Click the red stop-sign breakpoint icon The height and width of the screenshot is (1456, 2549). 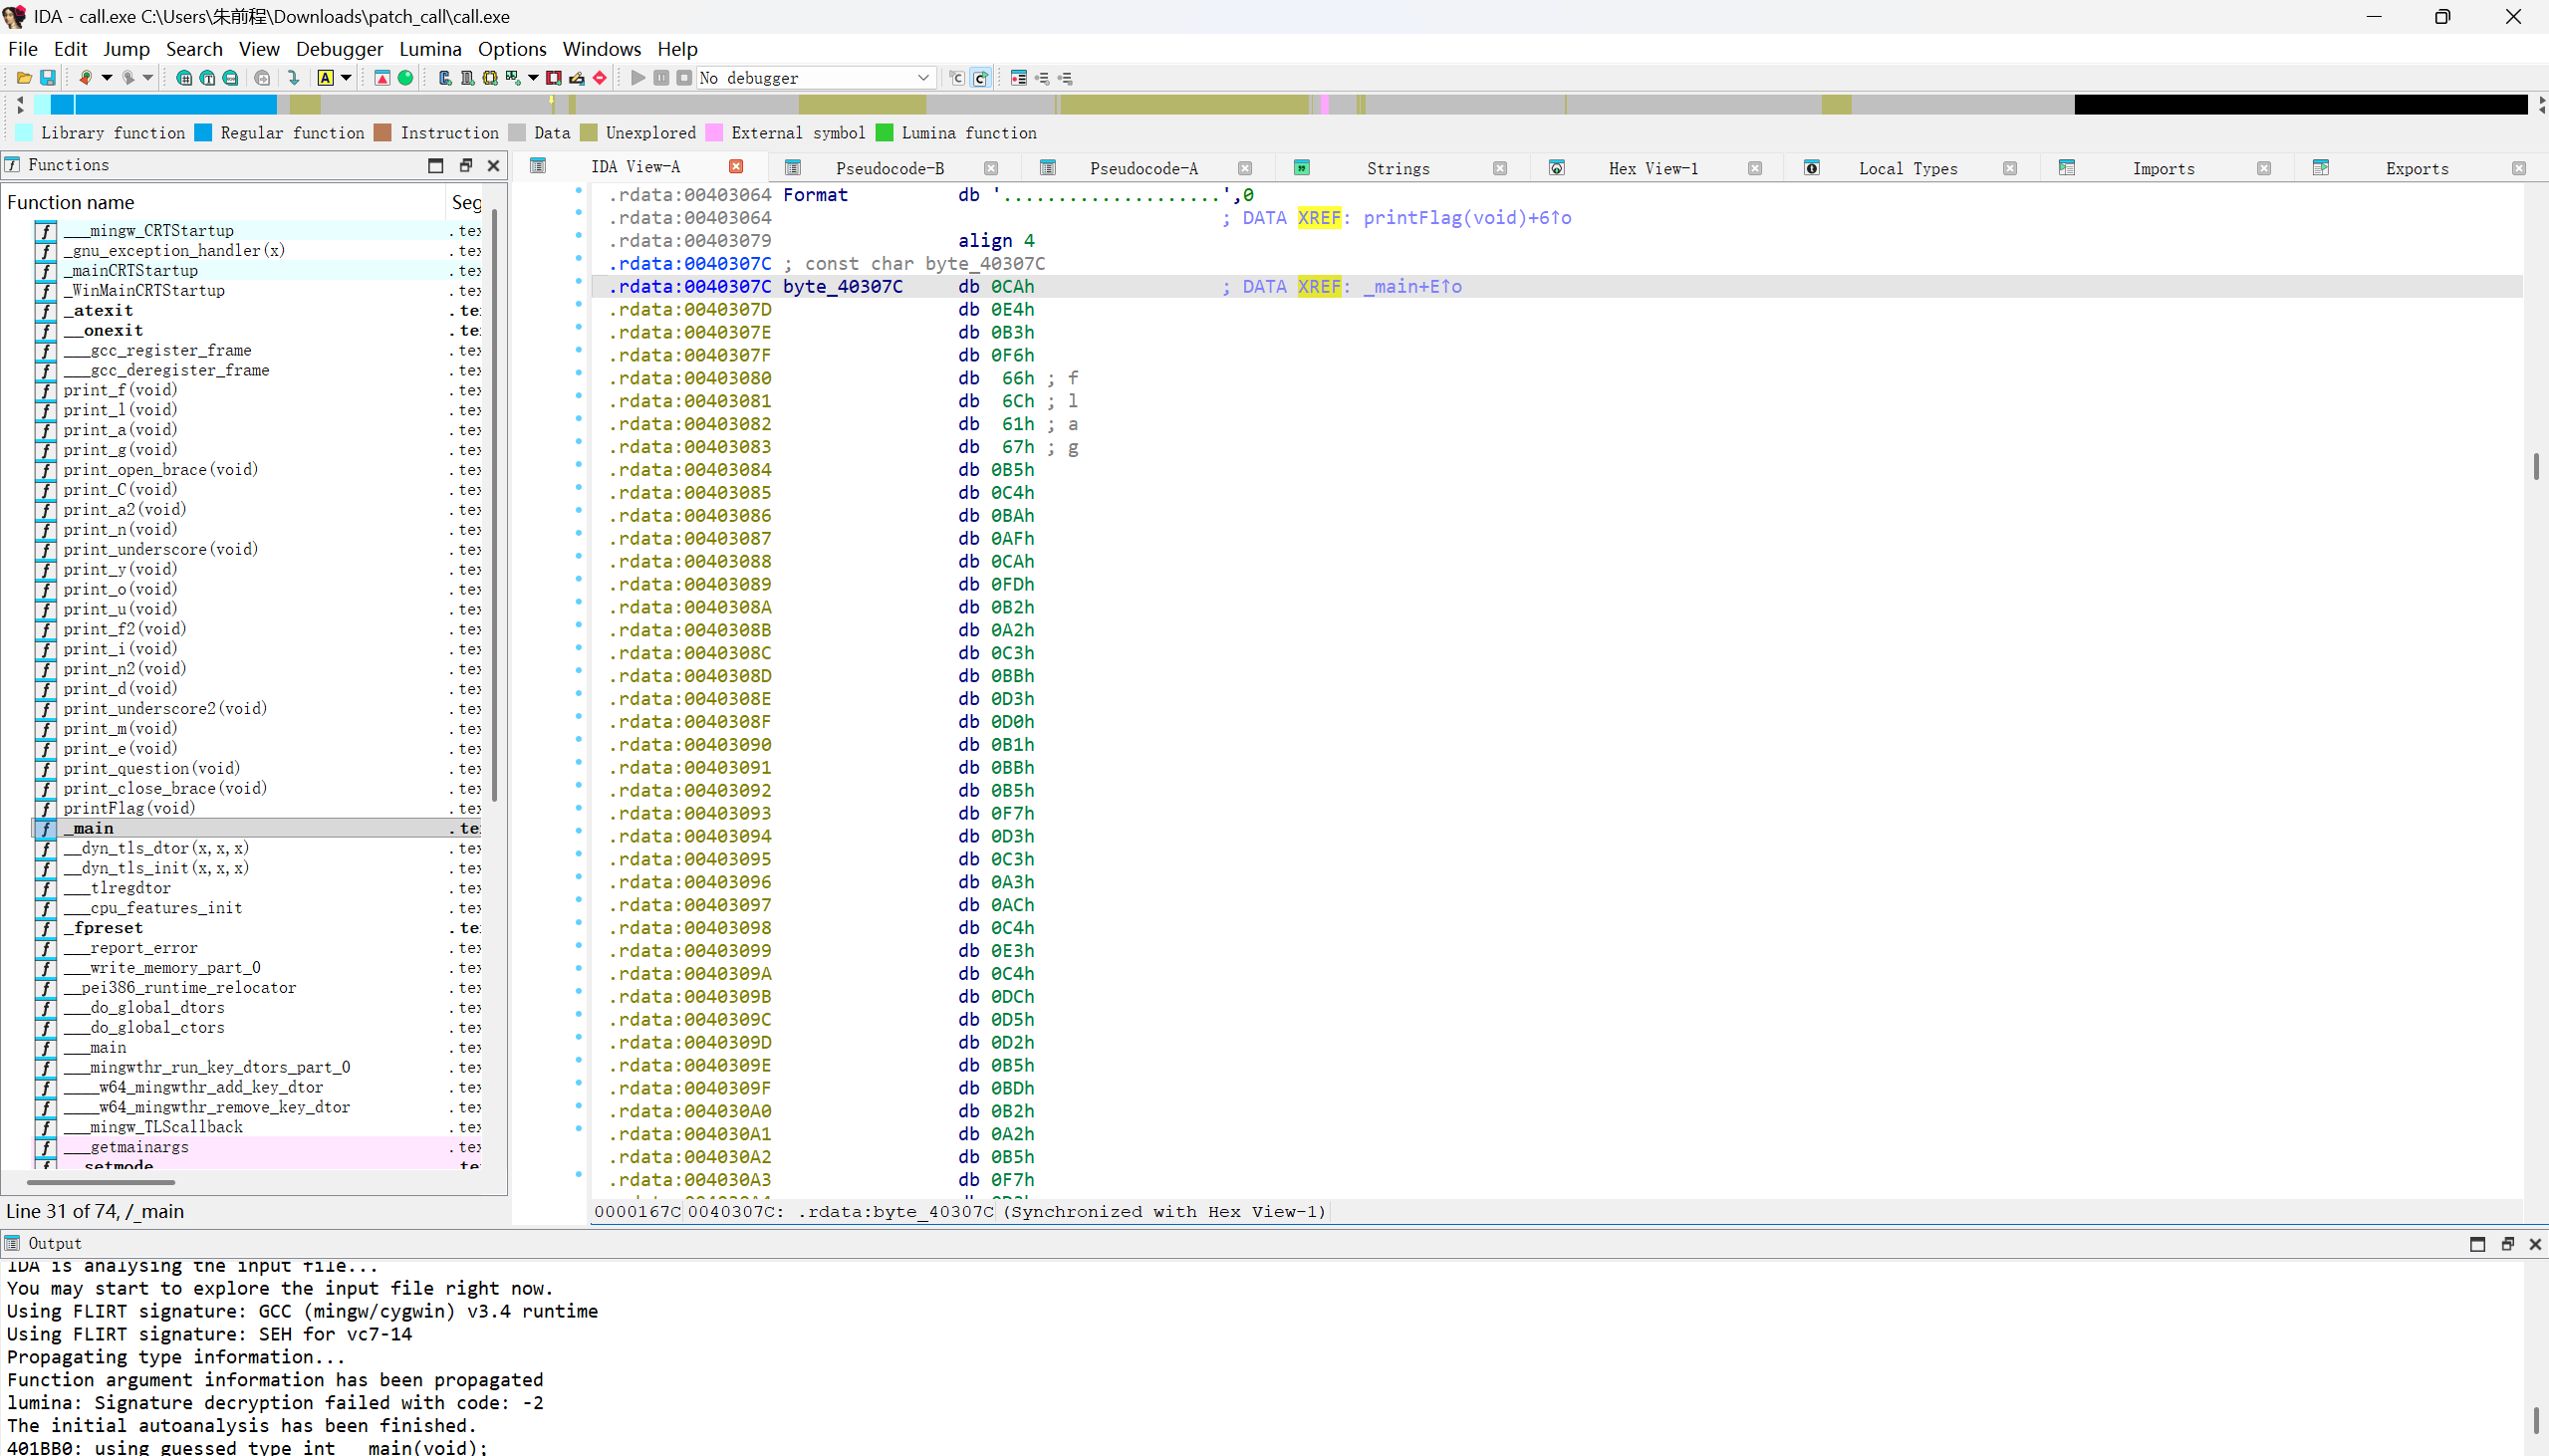click(x=600, y=78)
